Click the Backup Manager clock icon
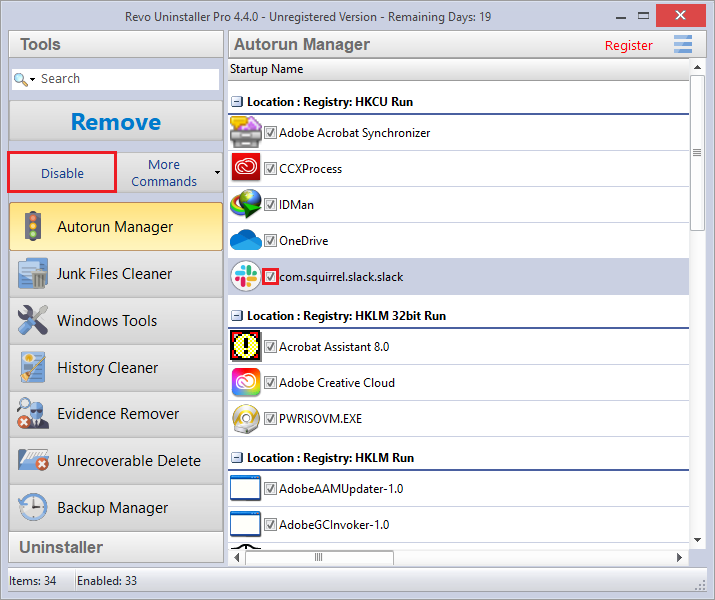 coord(33,507)
